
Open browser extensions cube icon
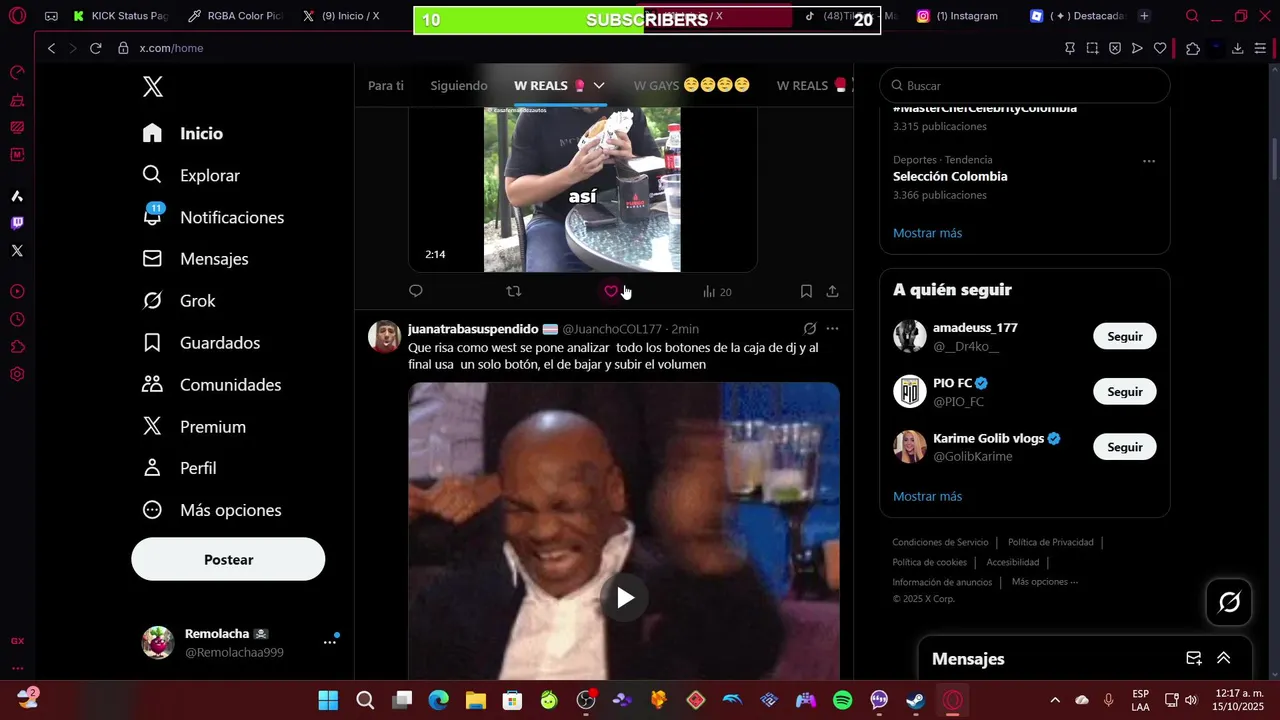point(1192,48)
